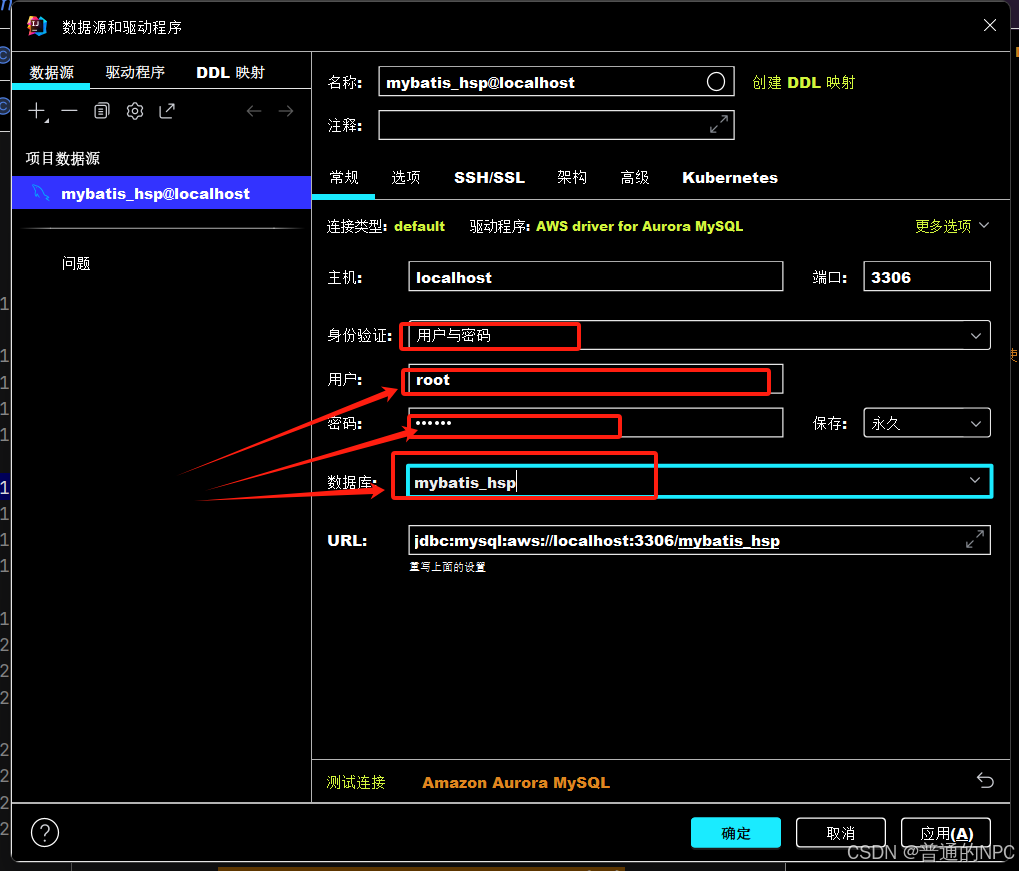Click the URL jdbc field
Viewport: 1019px width, 871px height.
coord(699,540)
